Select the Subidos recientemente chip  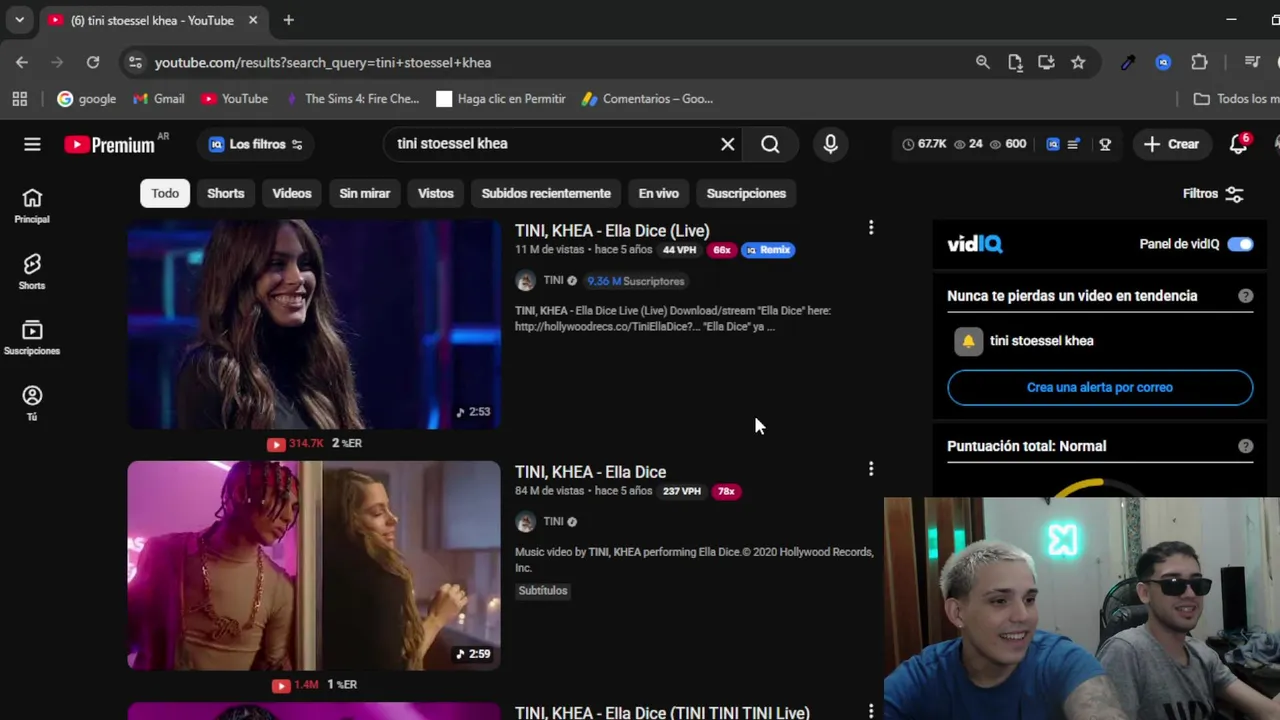click(546, 193)
